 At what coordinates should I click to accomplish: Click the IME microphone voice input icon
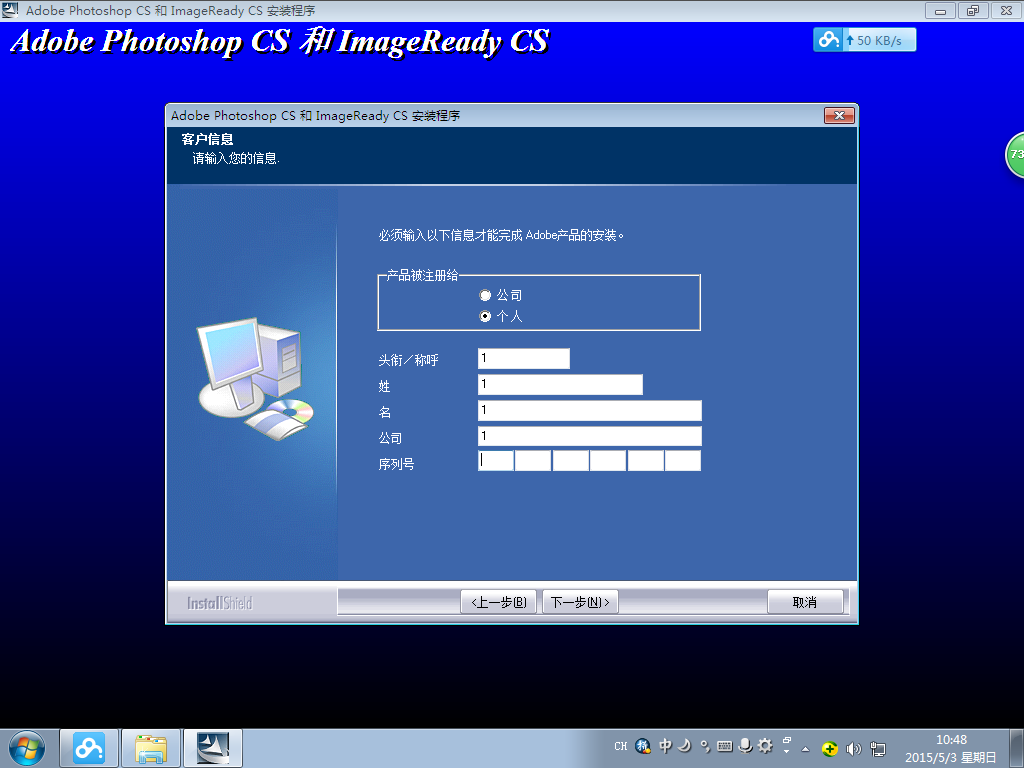pos(745,746)
